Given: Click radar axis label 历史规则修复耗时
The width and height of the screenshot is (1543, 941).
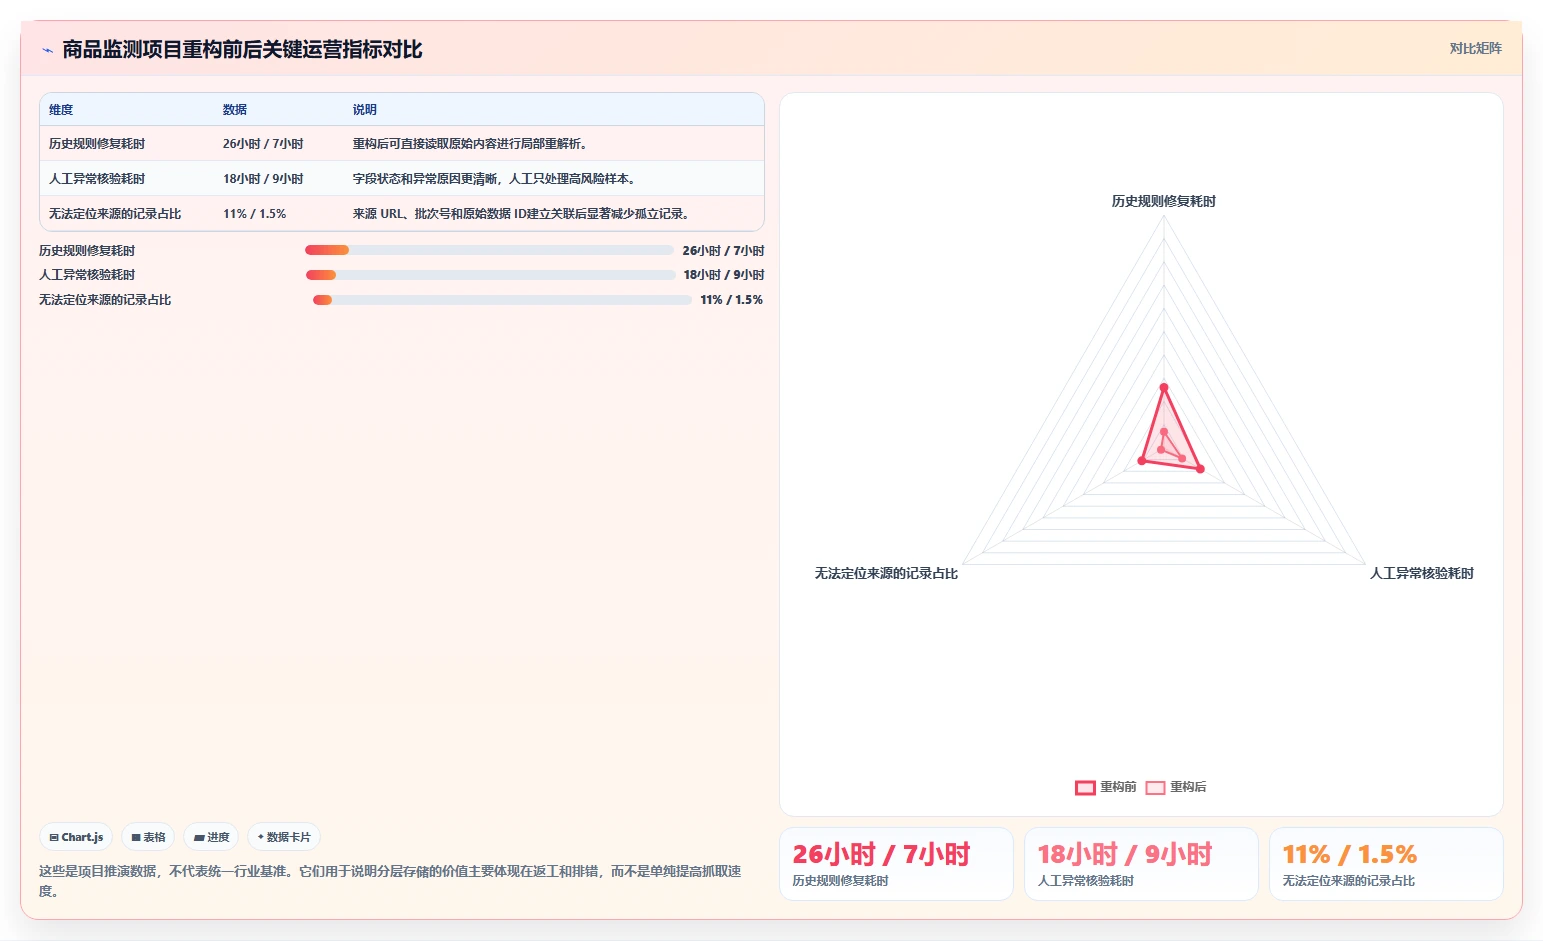Looking at the screenshot, I should 1164,201.
